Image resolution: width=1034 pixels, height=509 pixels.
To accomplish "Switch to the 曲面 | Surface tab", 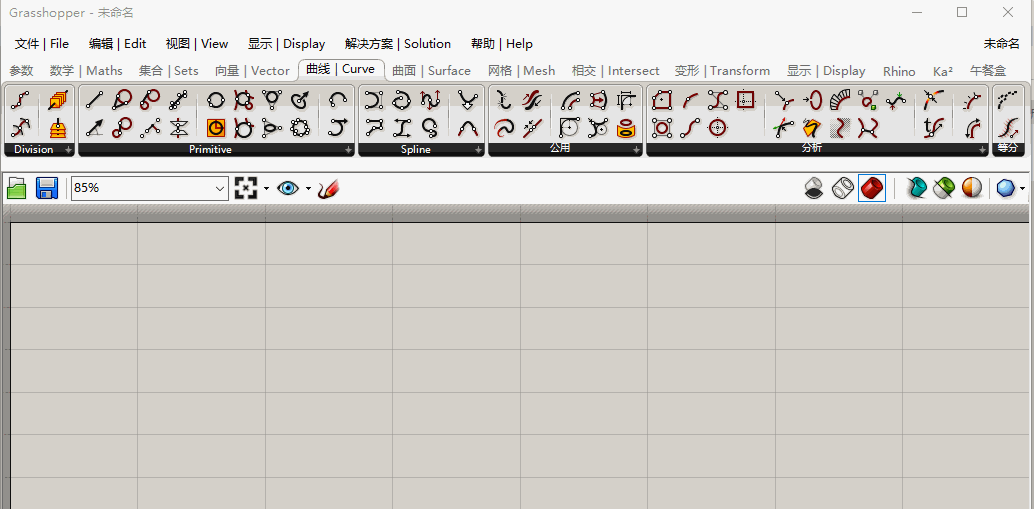I will pos(431,71).
